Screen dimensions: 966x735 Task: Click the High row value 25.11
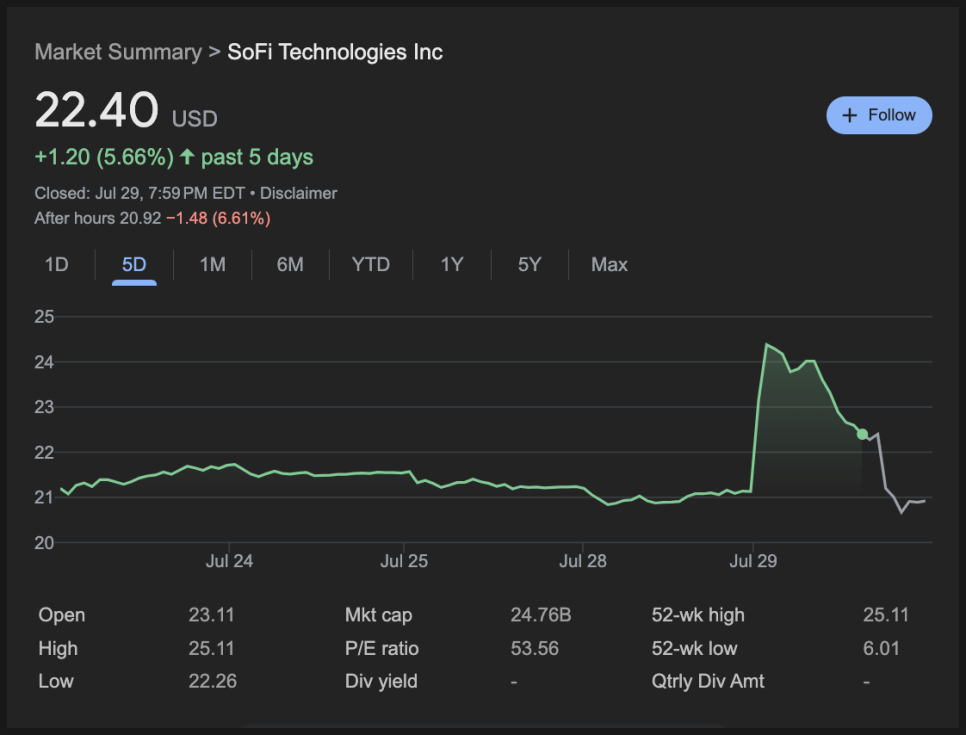click(211, 648)
